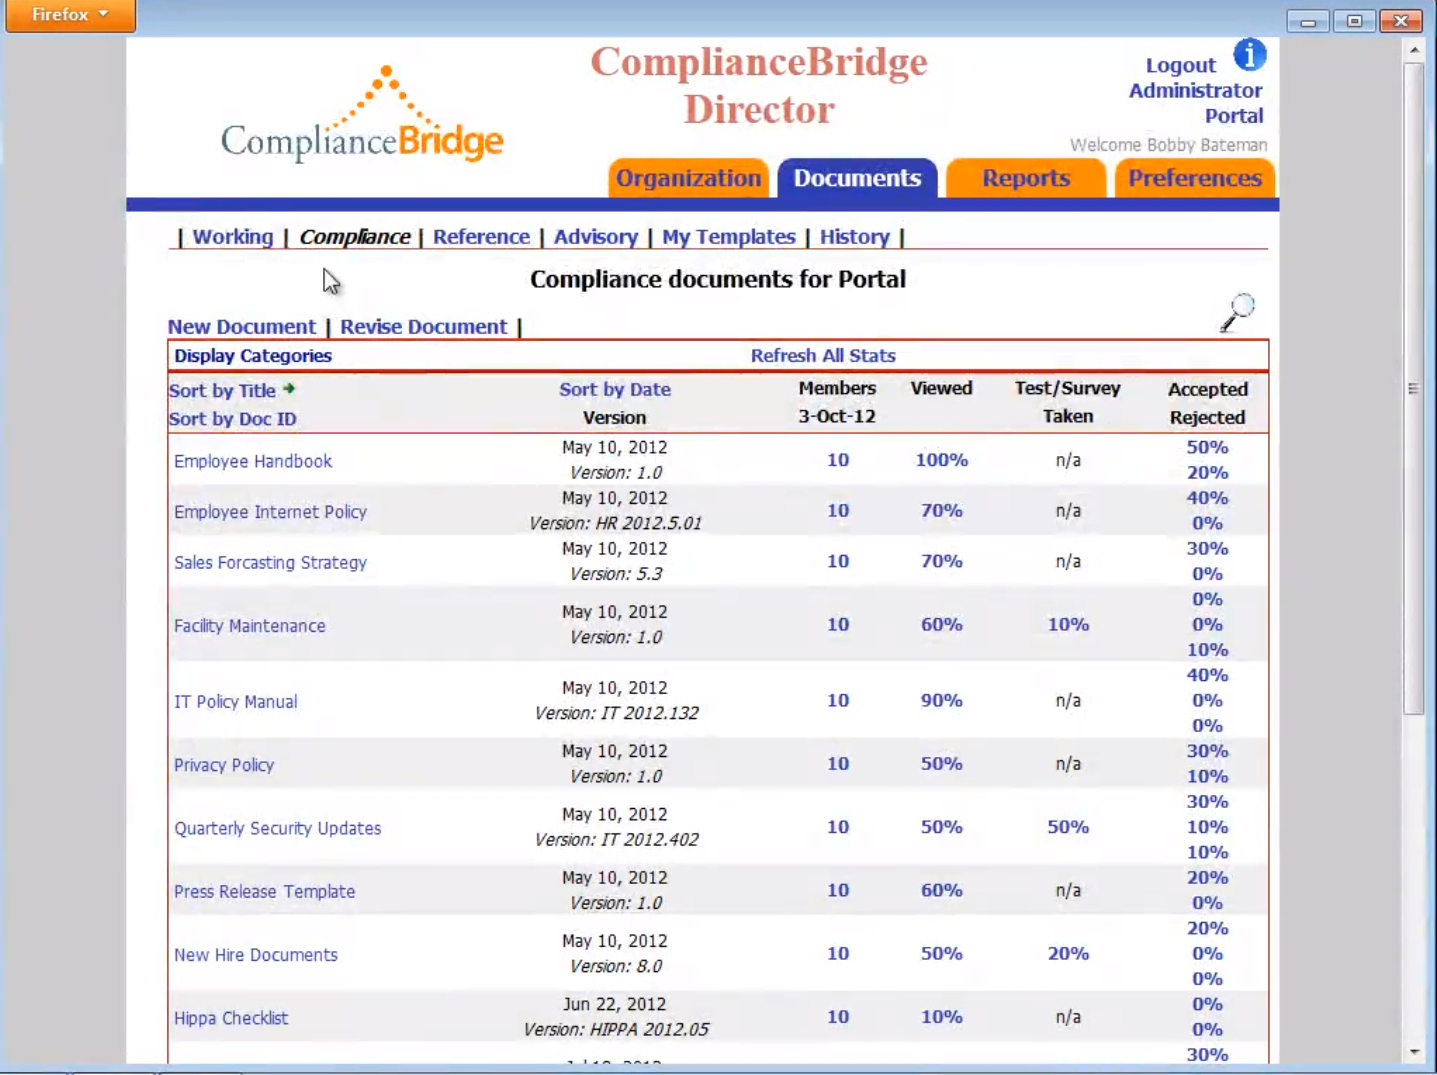Open the Employee Internet Policy document
1437x1075 pixels.
pos(270,512)
